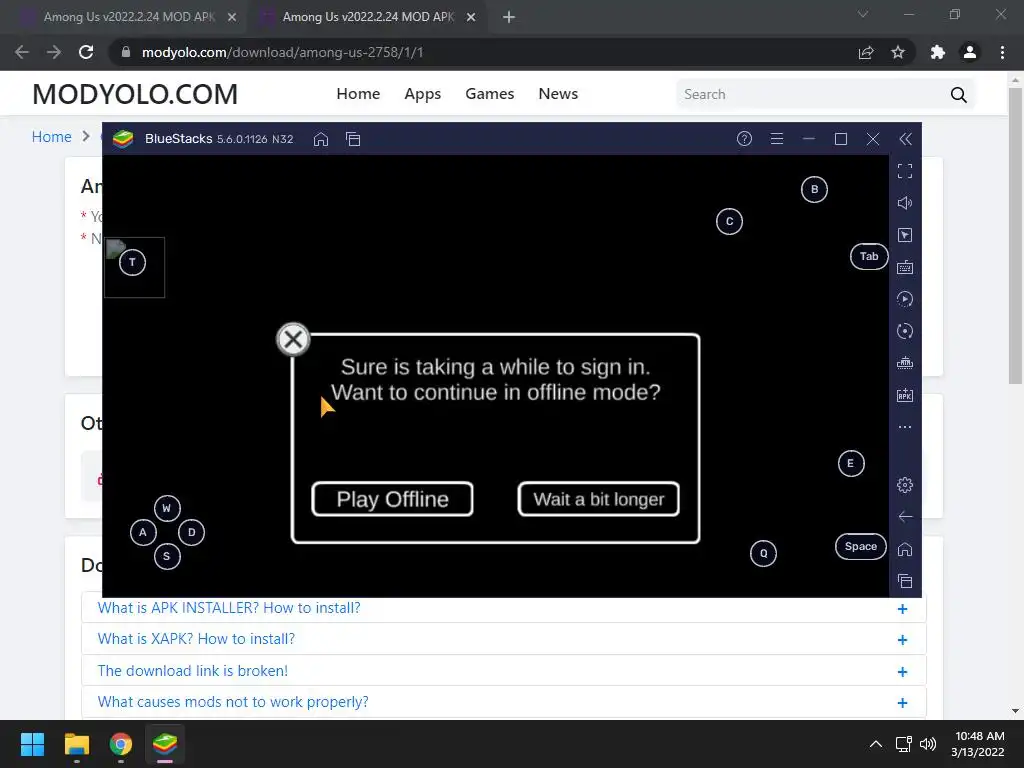This screenshot has height=768, width=1024.
Task: Click the BlueStacks sidebar icon just below the keyboard icon
Action: [x=904, y=299]
